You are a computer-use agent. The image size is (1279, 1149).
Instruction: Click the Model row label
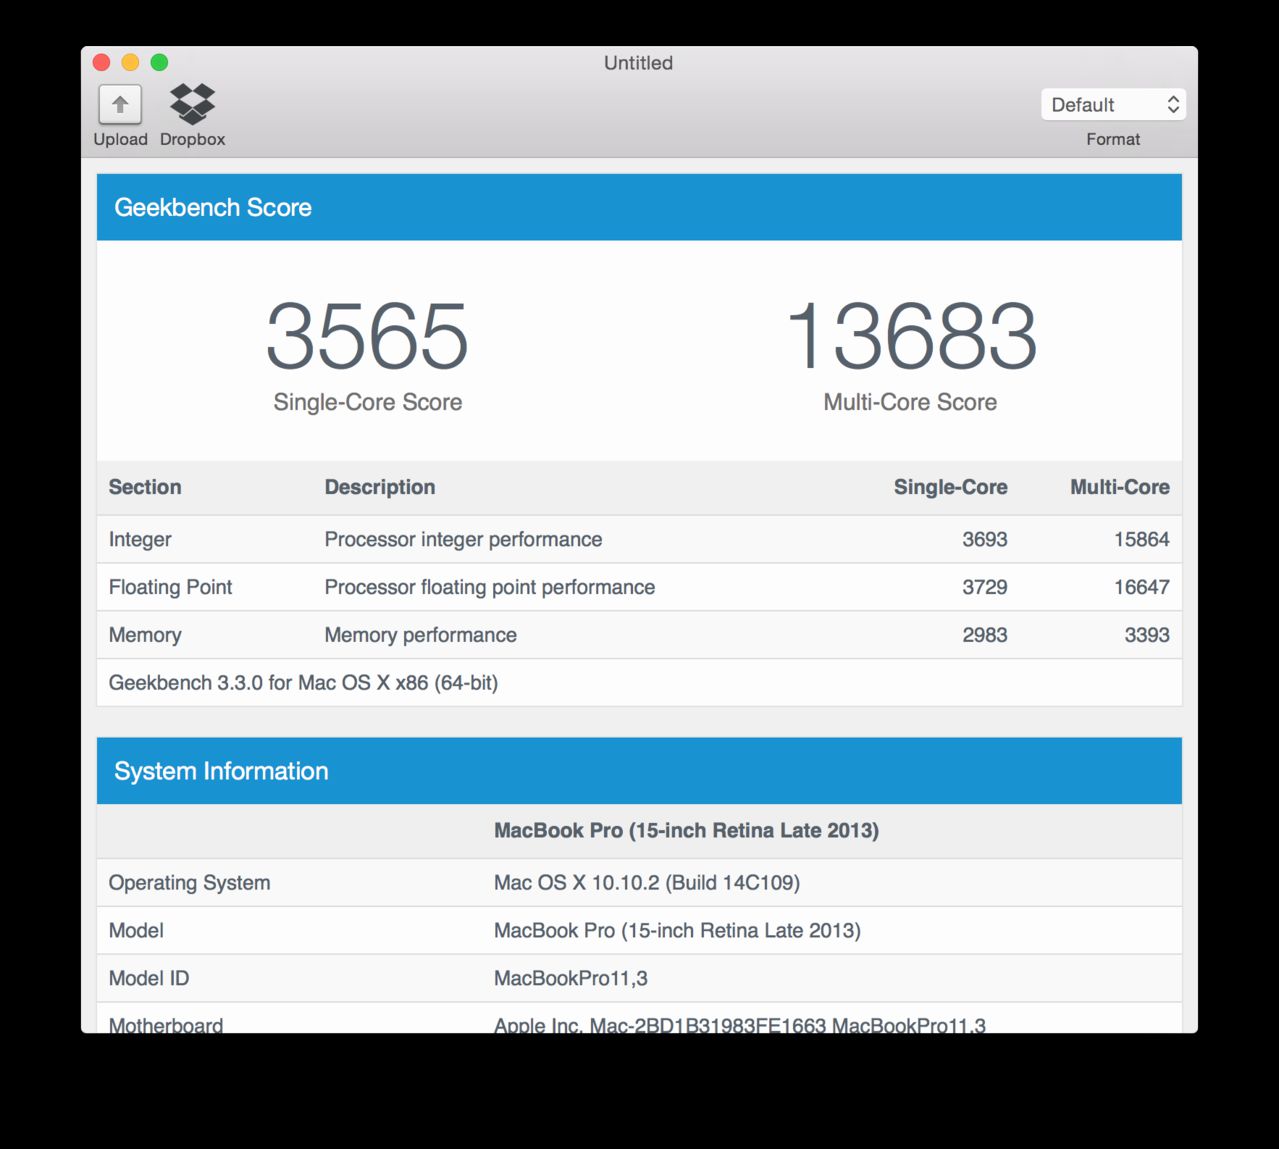(136, 931)
